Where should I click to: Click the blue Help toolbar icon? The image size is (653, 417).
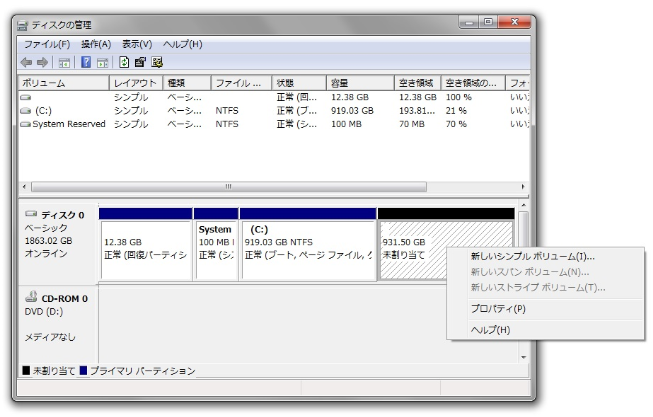pyautogui.click(x=87, y=63)
